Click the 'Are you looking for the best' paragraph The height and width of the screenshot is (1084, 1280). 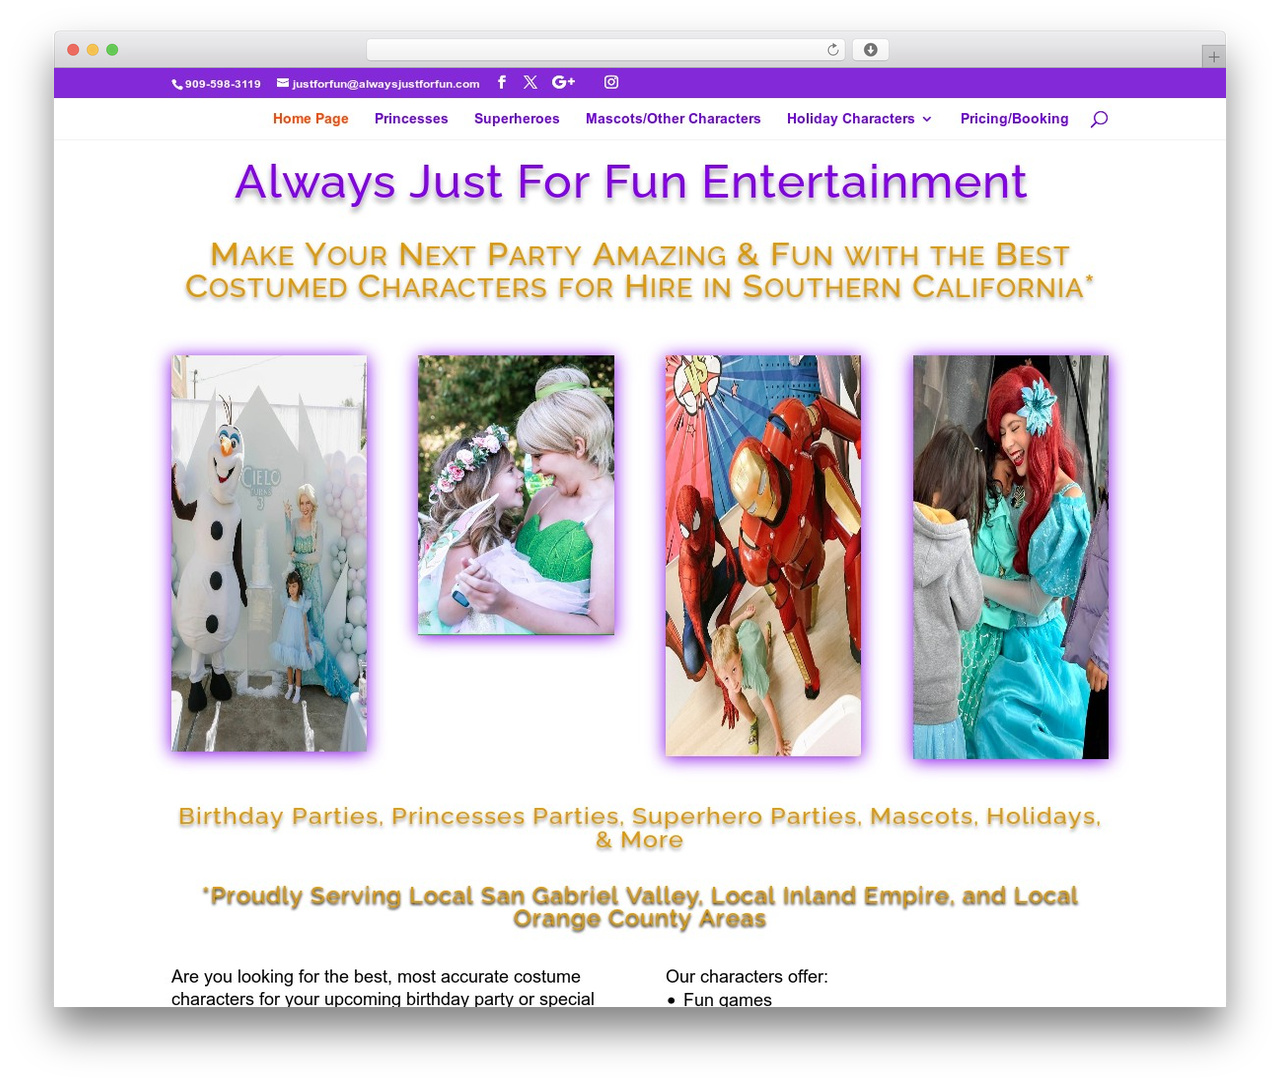coord(383,987)
